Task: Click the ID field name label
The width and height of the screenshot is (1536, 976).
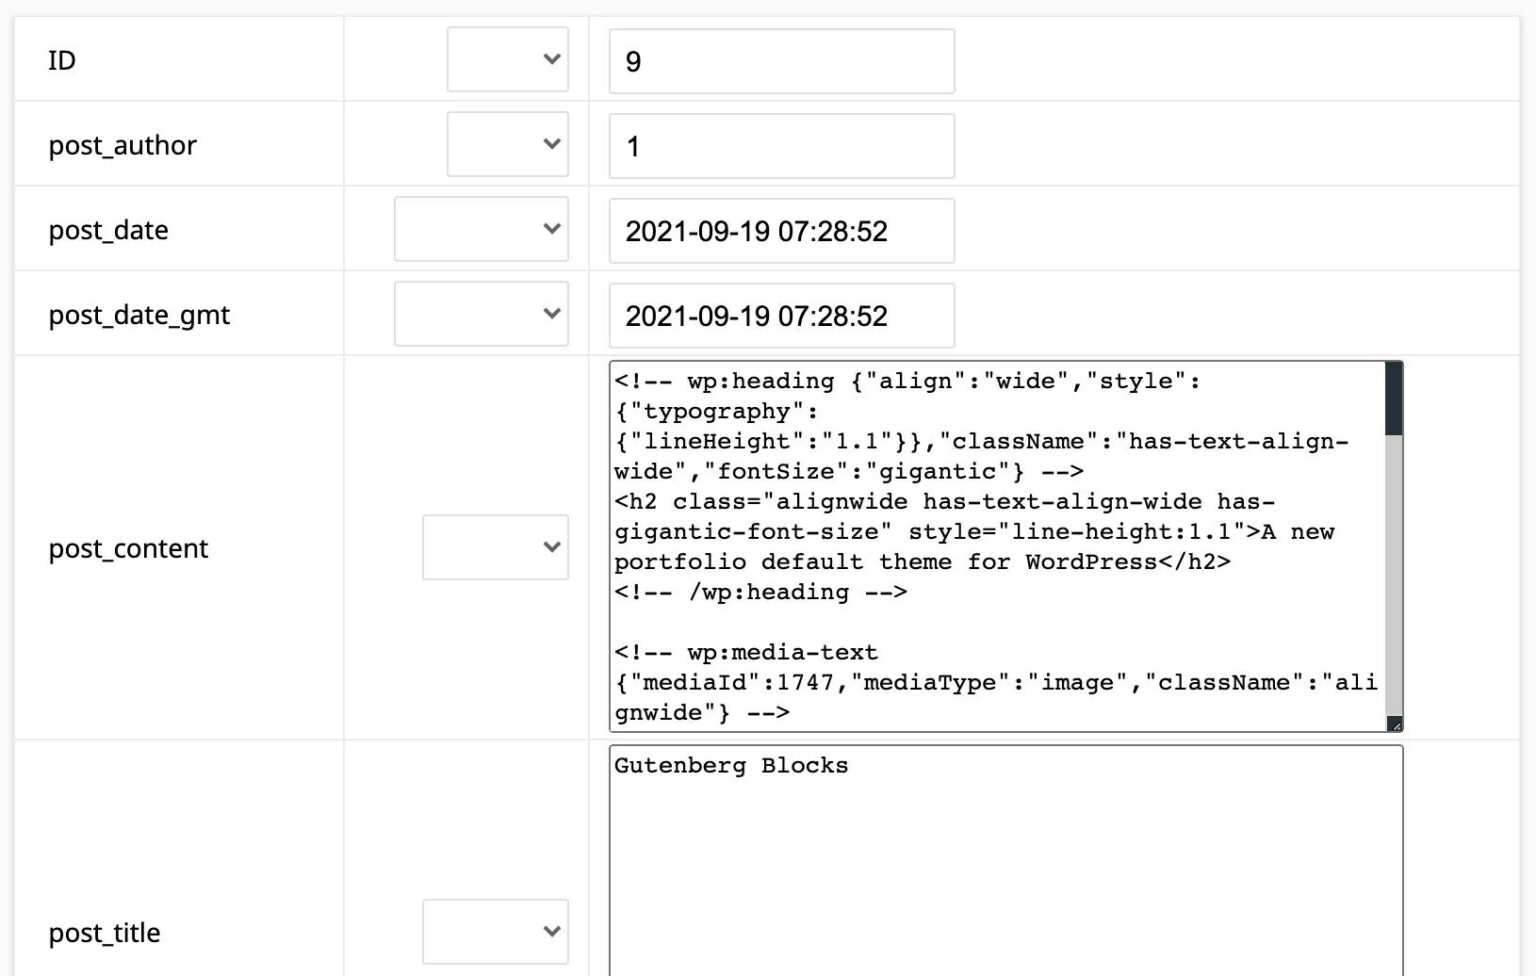Action: tap(62, 60)
